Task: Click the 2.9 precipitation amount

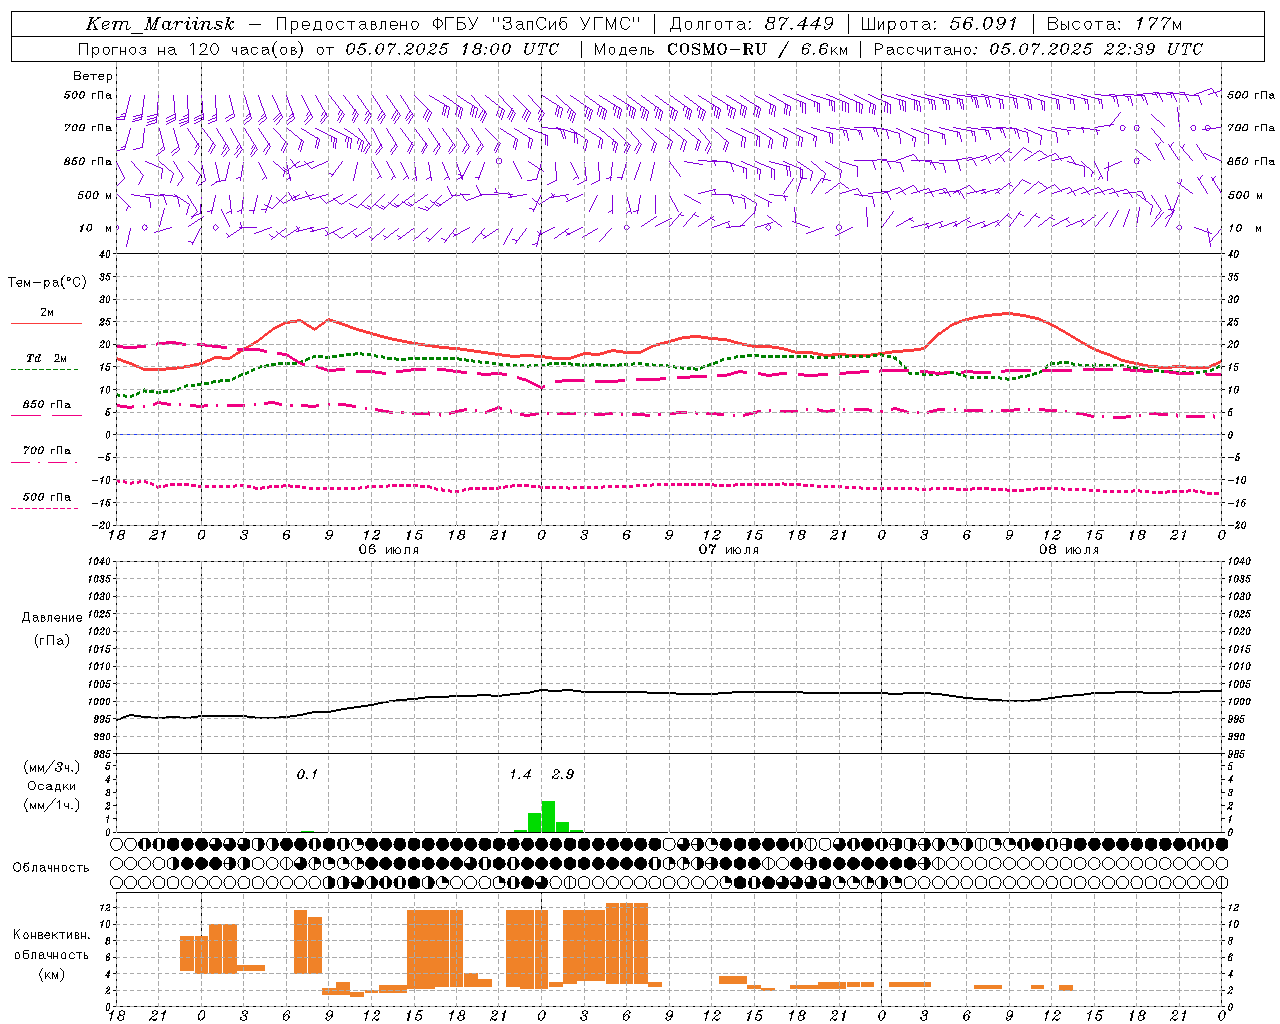Action: coord(563,774)
